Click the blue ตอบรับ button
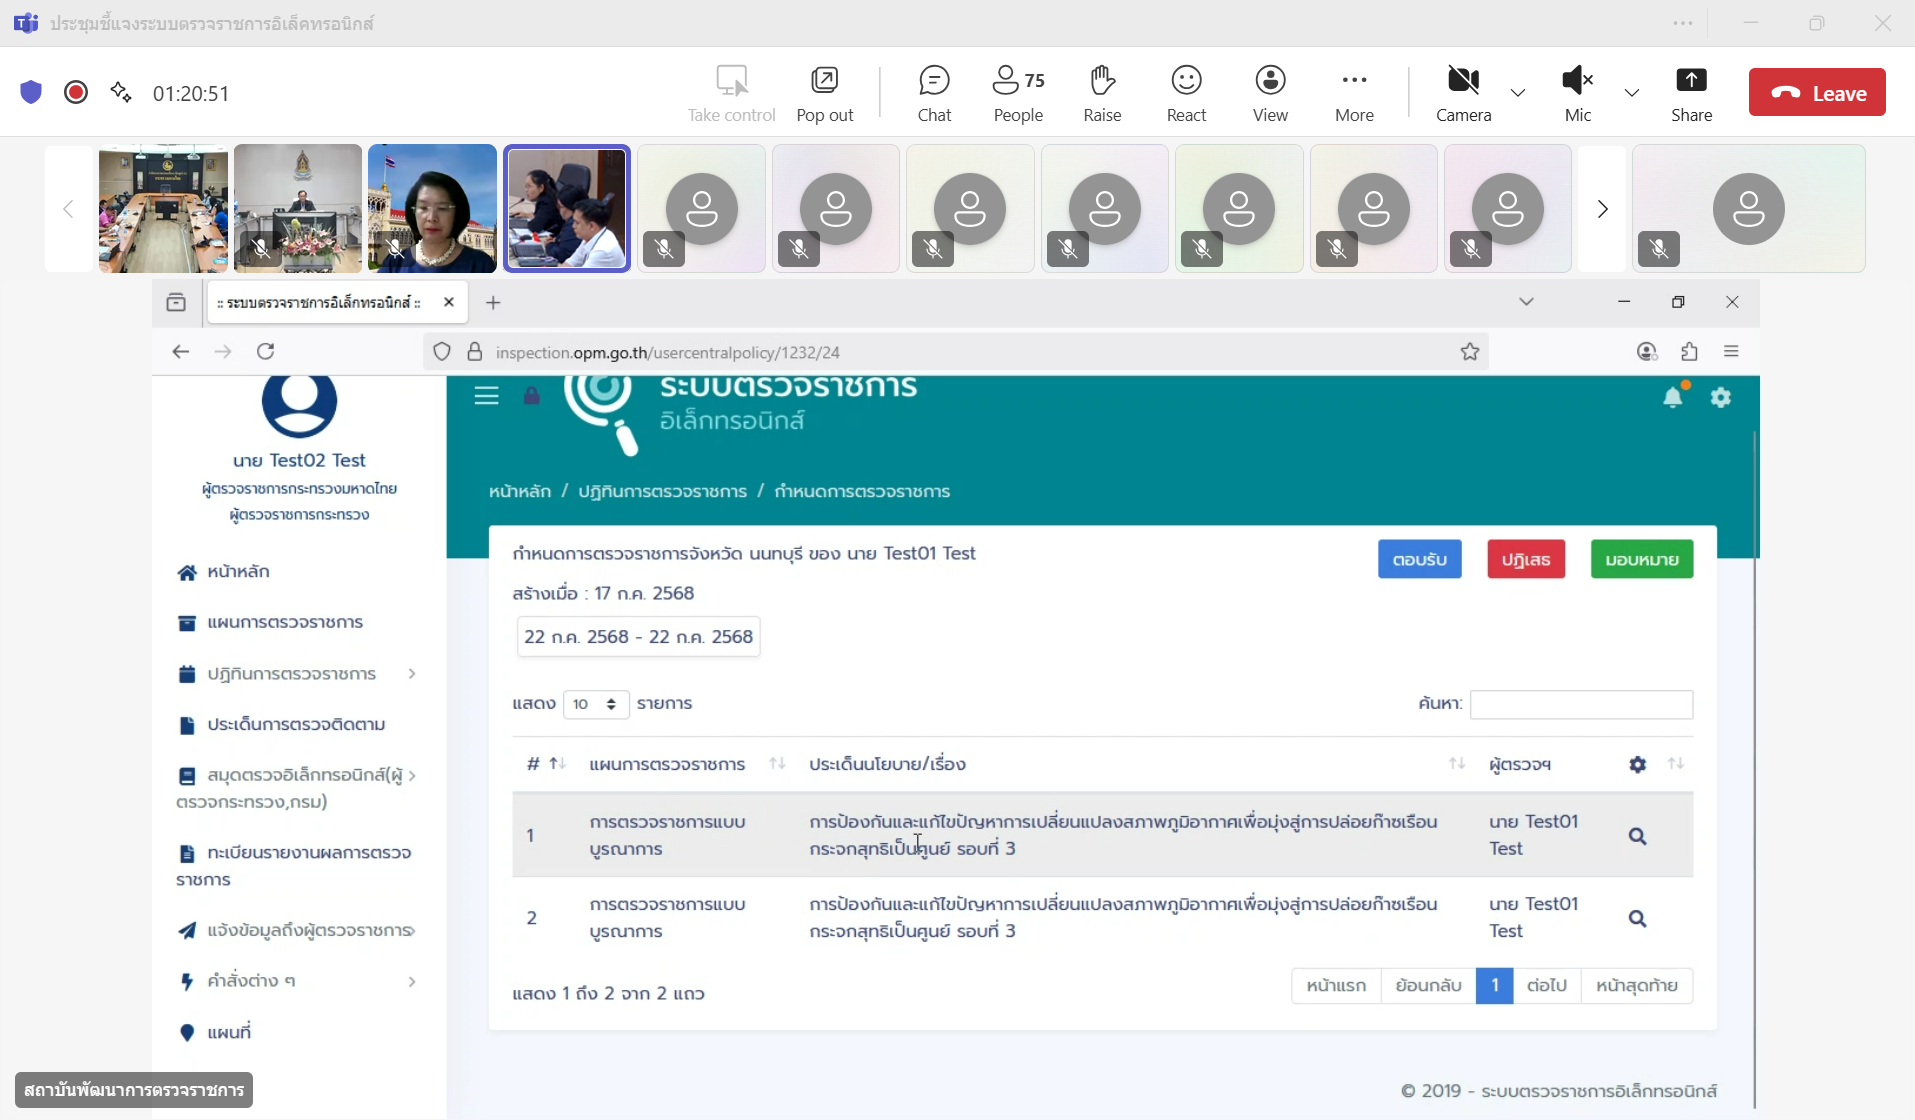Viewport: 1915px width, 1120px height. click(x=1419, y=559)
